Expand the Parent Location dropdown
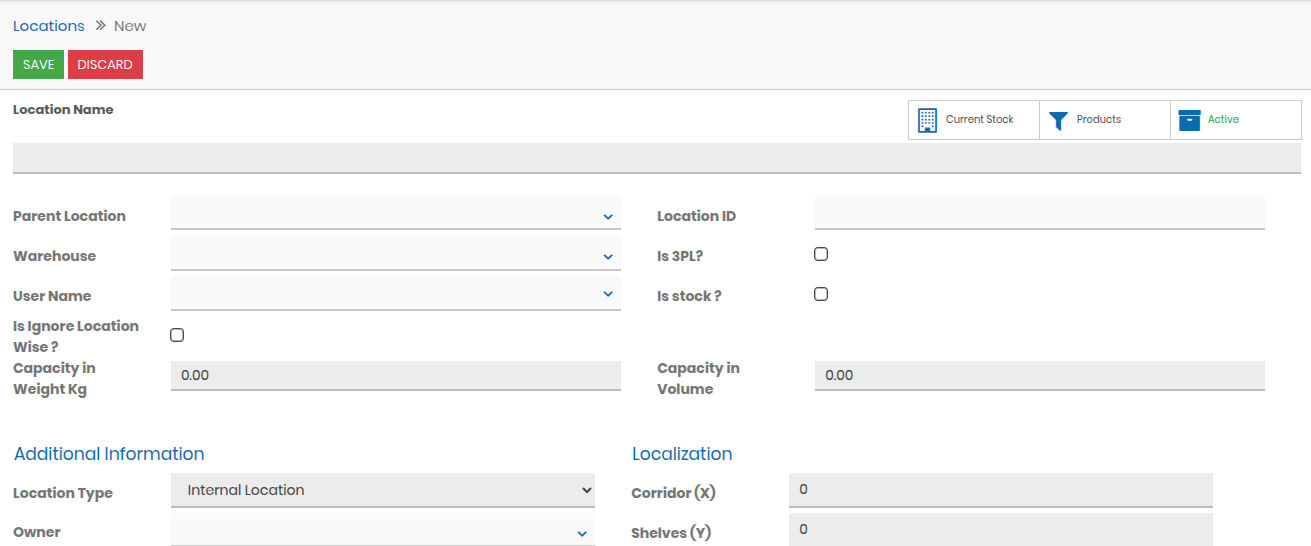Image resolution: width=1311 pixels, height=546 pixels. 395,215
